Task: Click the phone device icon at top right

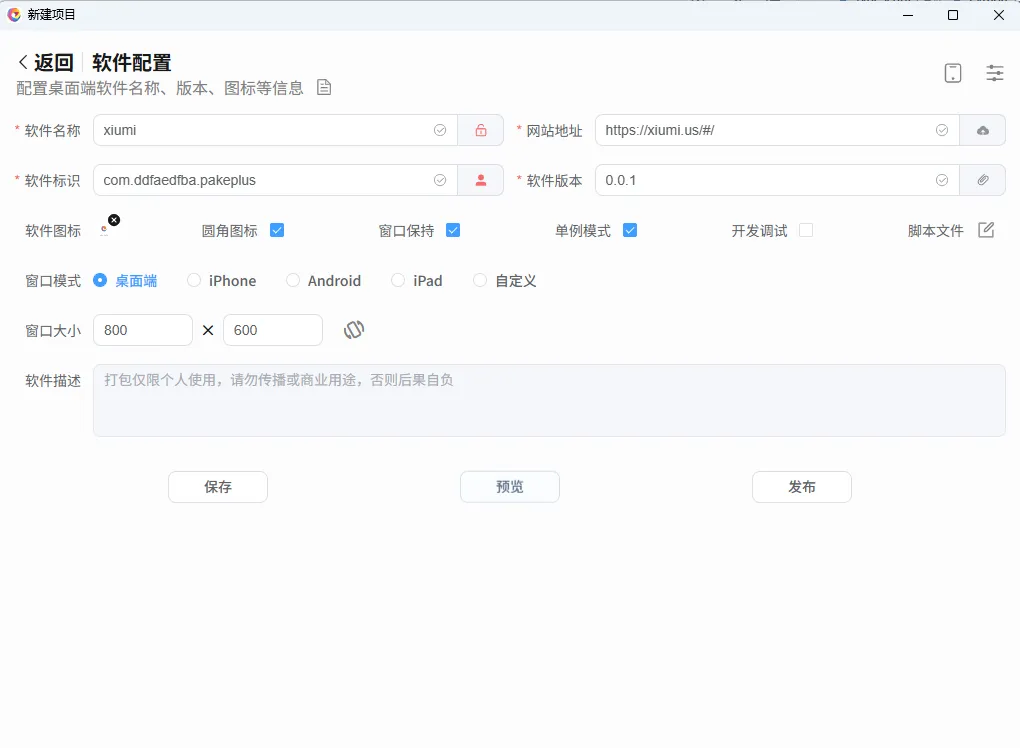Action: click(952, 73)
